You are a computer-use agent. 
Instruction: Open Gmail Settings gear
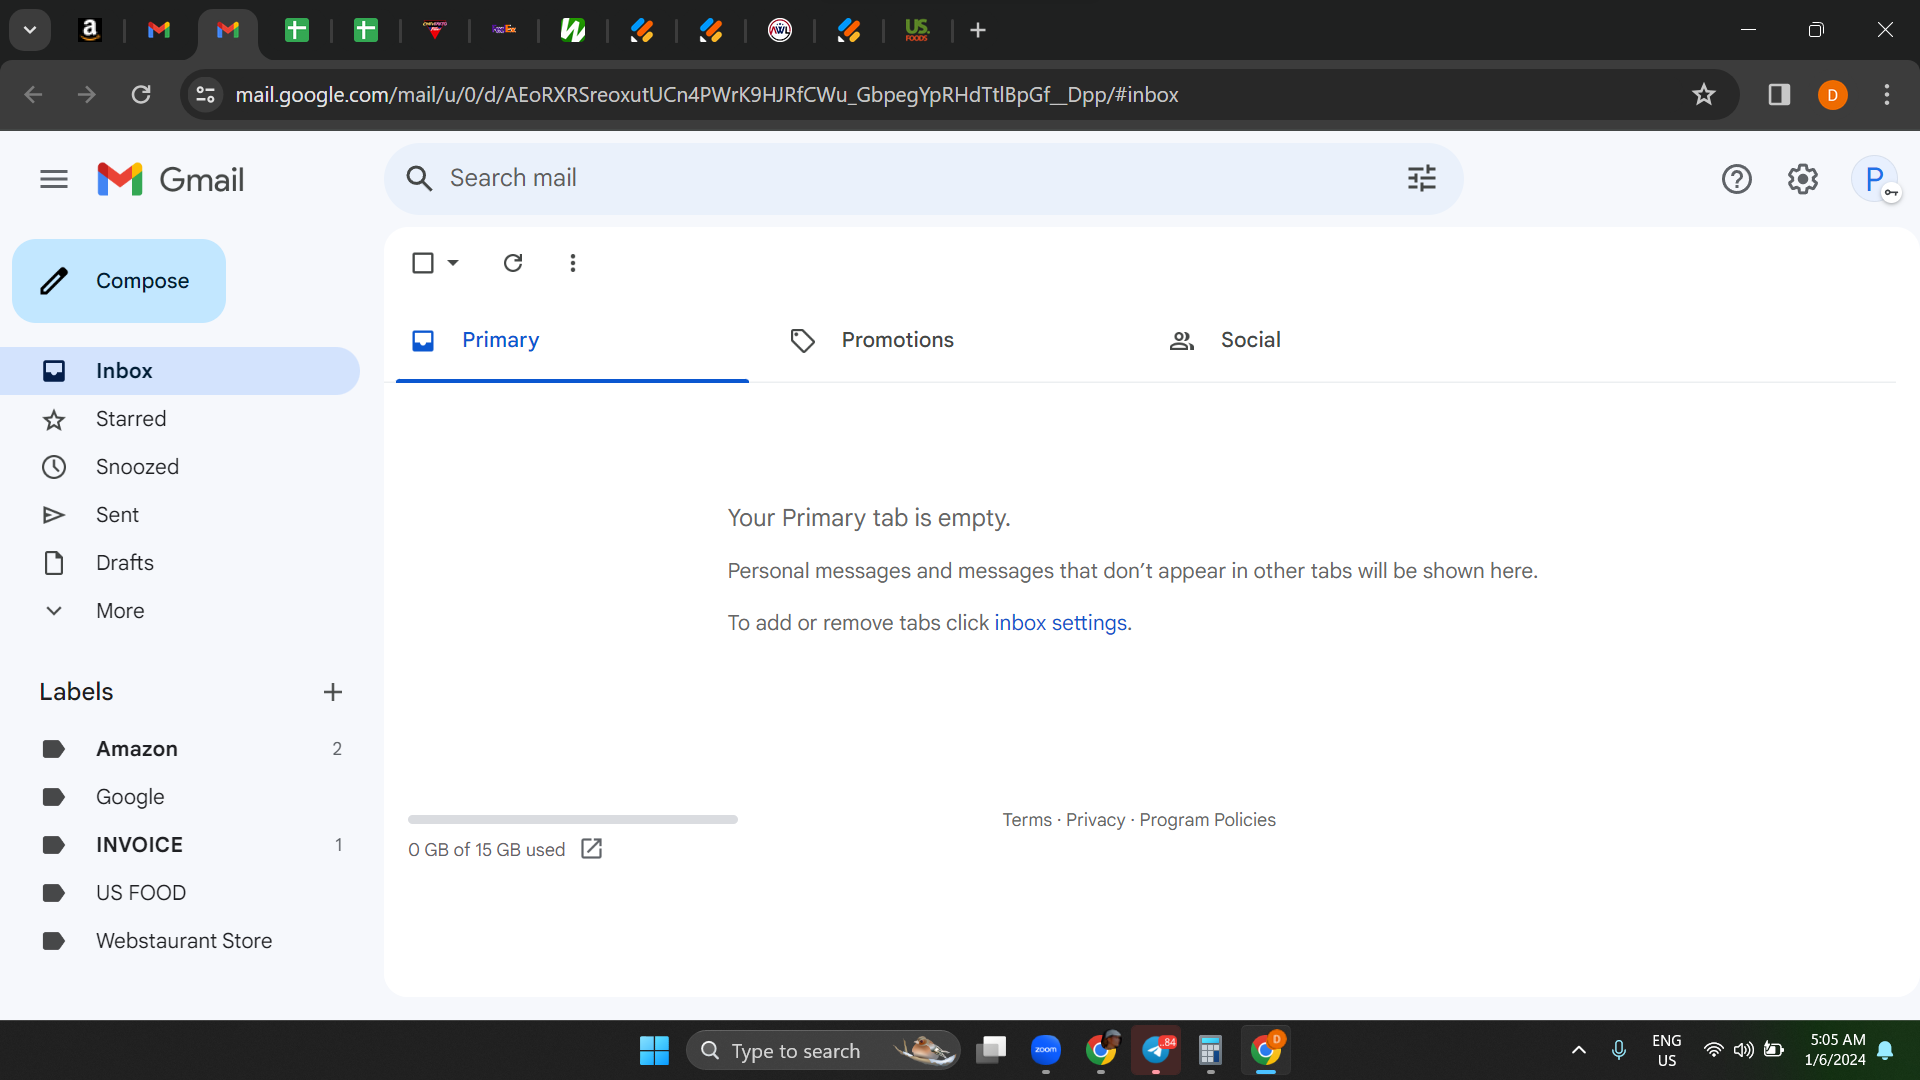(x=1802, y=179)
